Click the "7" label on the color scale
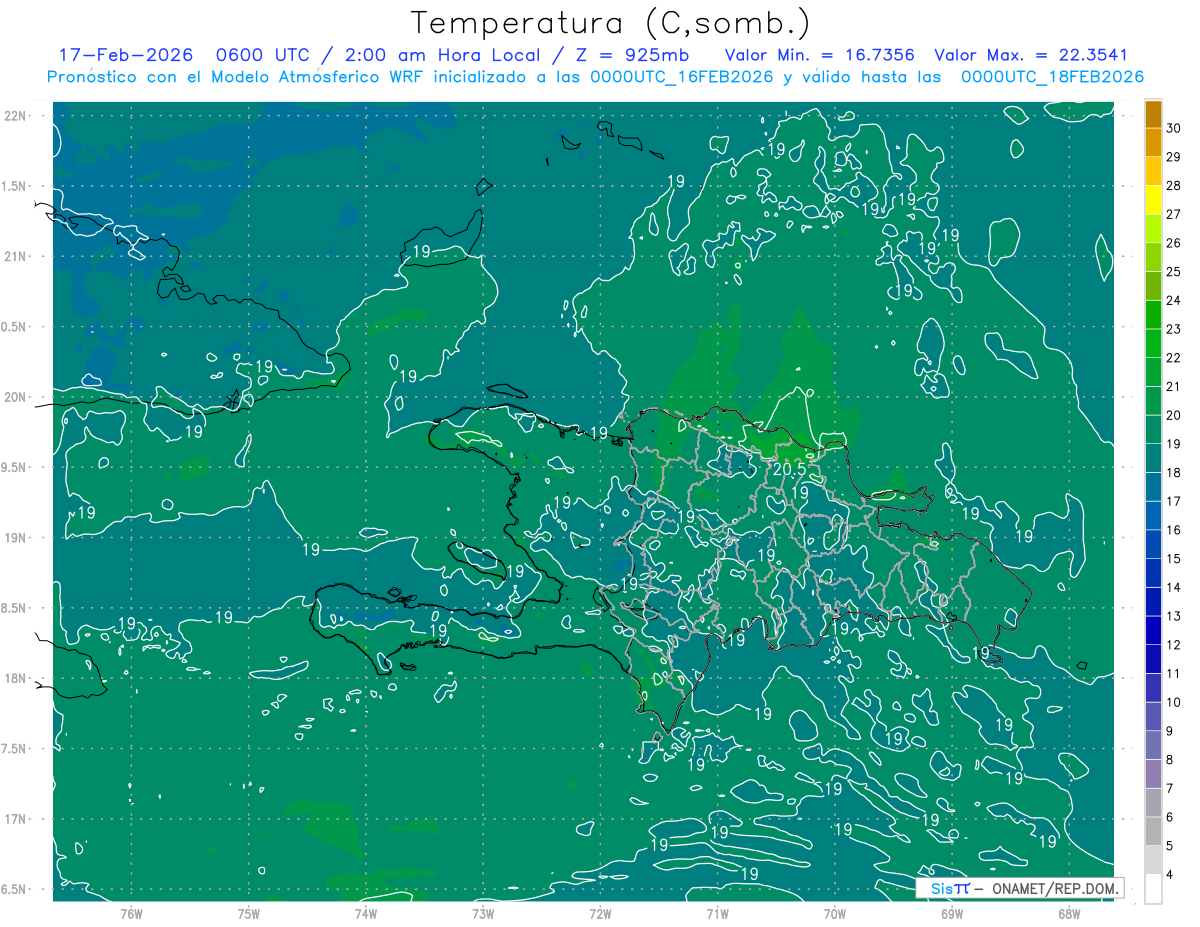The image size is (1200, 927). click(1170, 788)
